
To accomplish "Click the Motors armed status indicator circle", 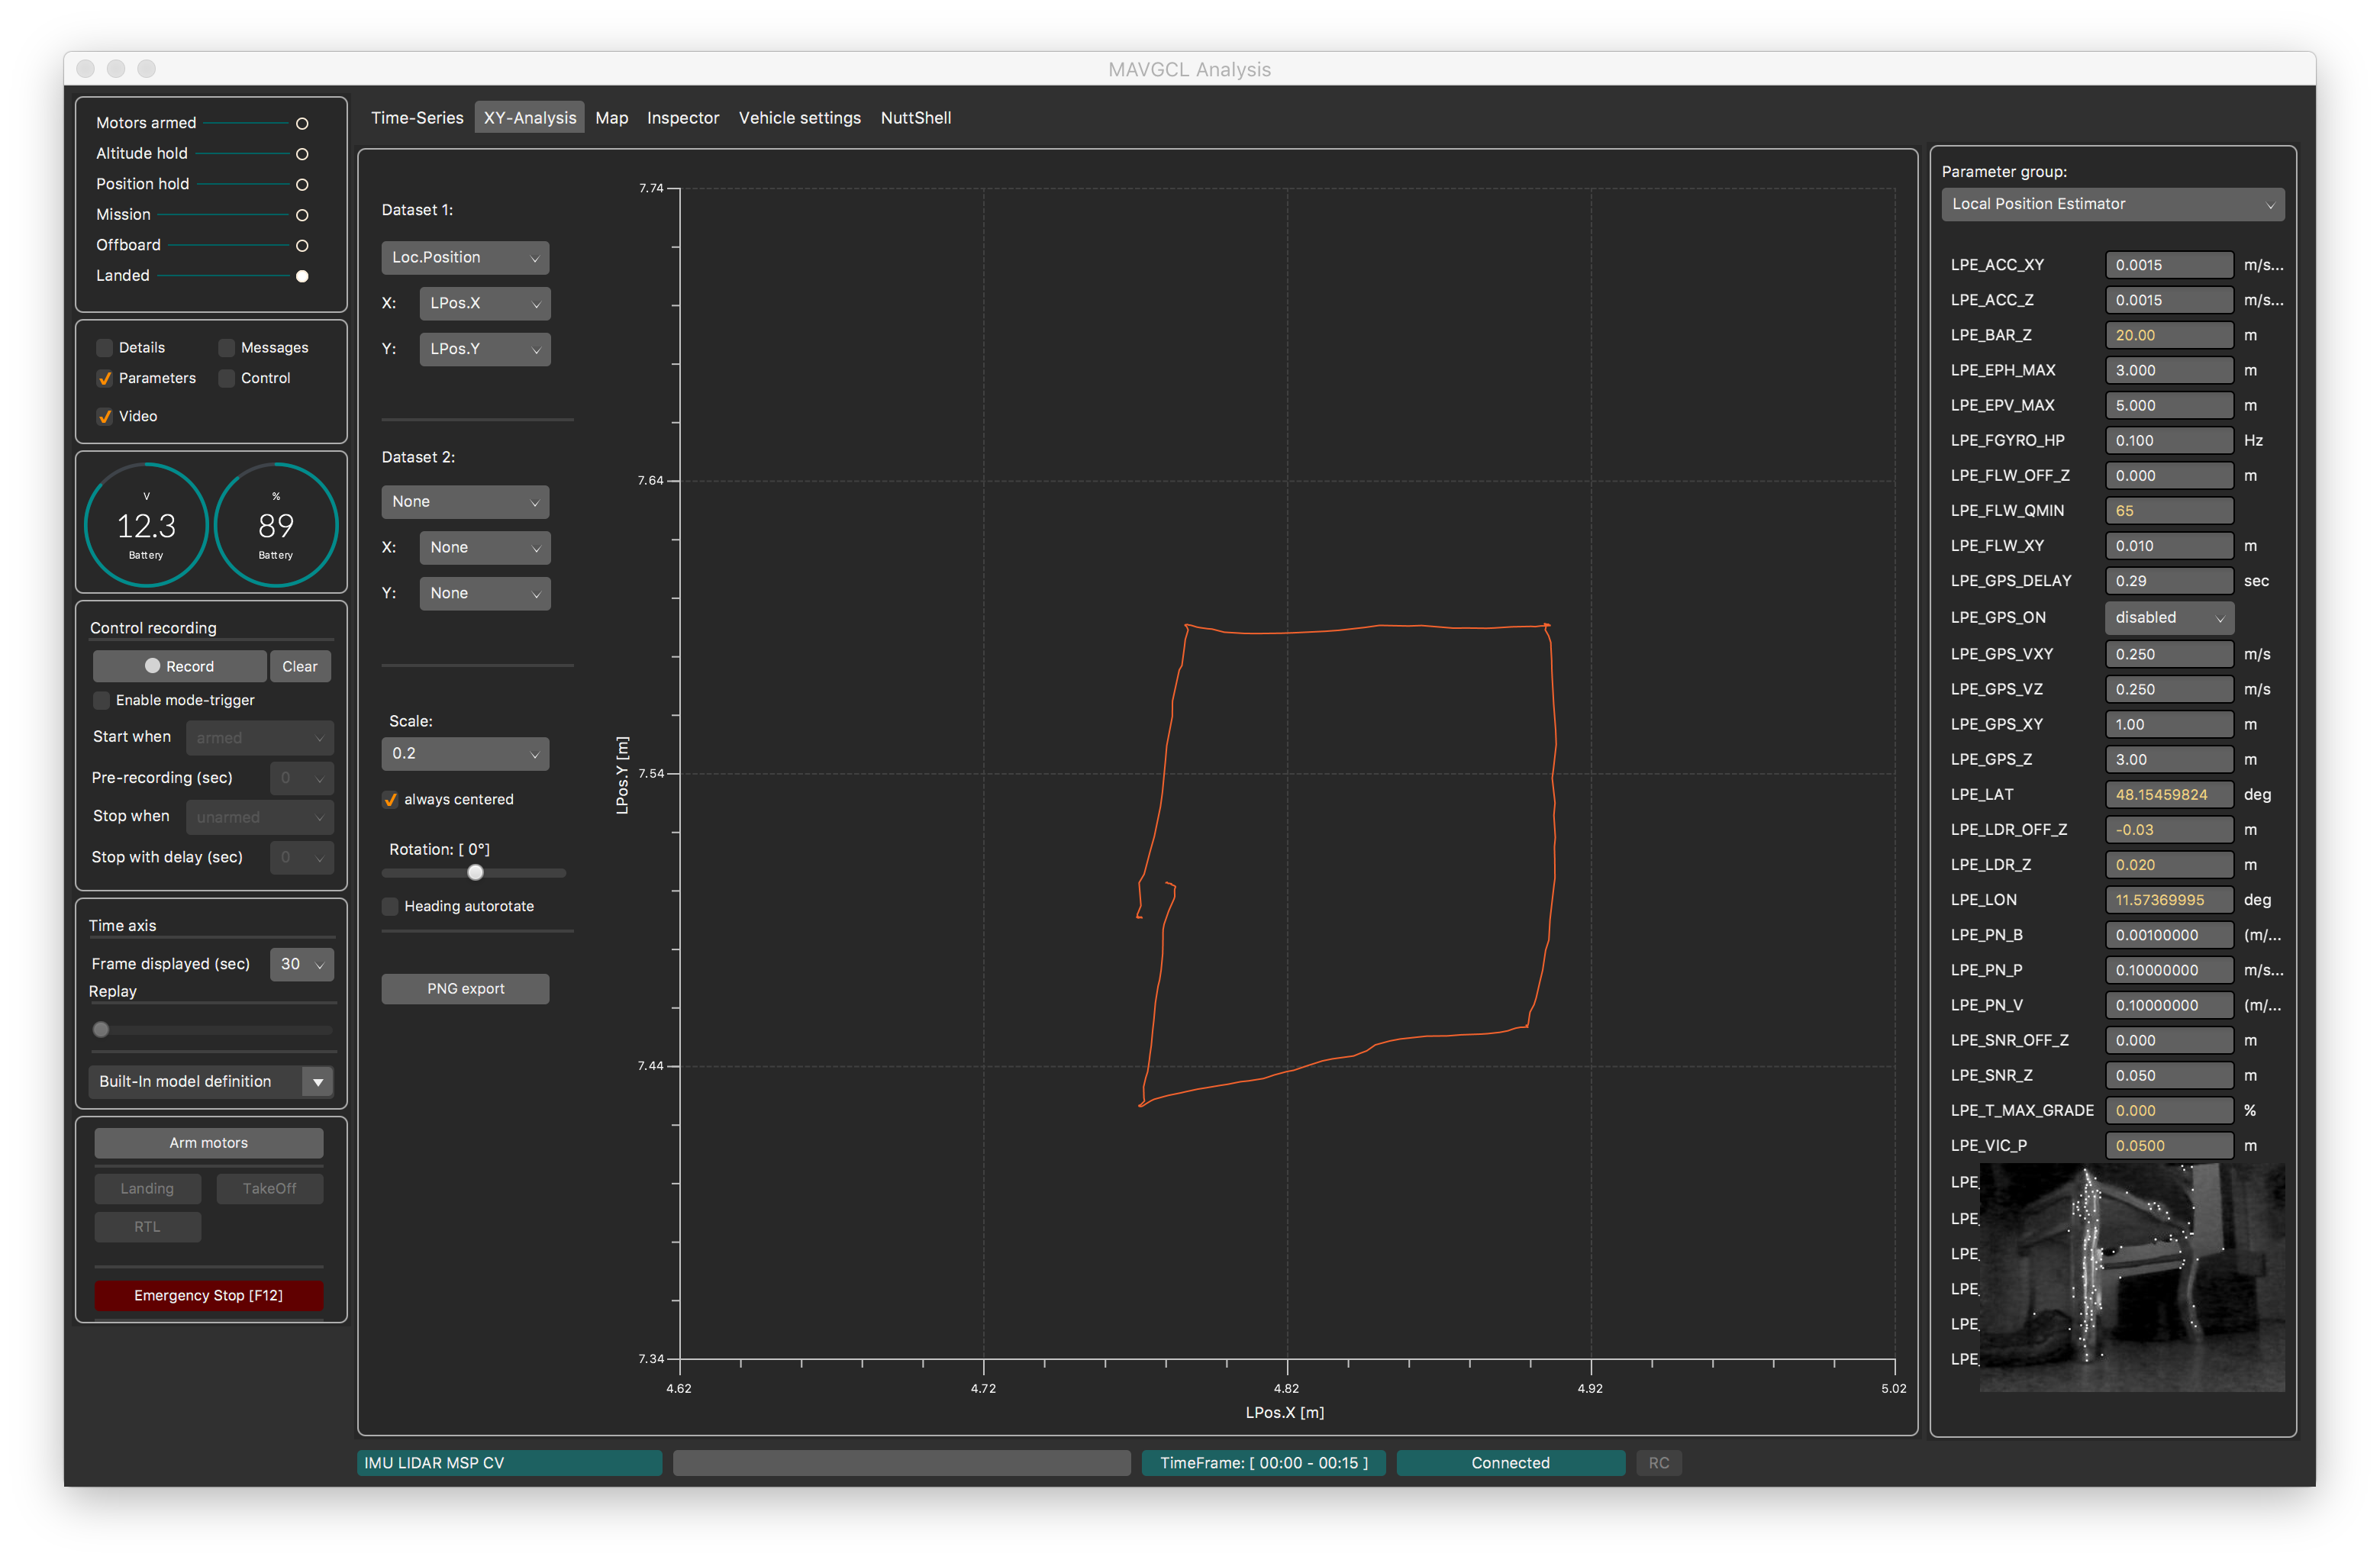I will (302, 123).
